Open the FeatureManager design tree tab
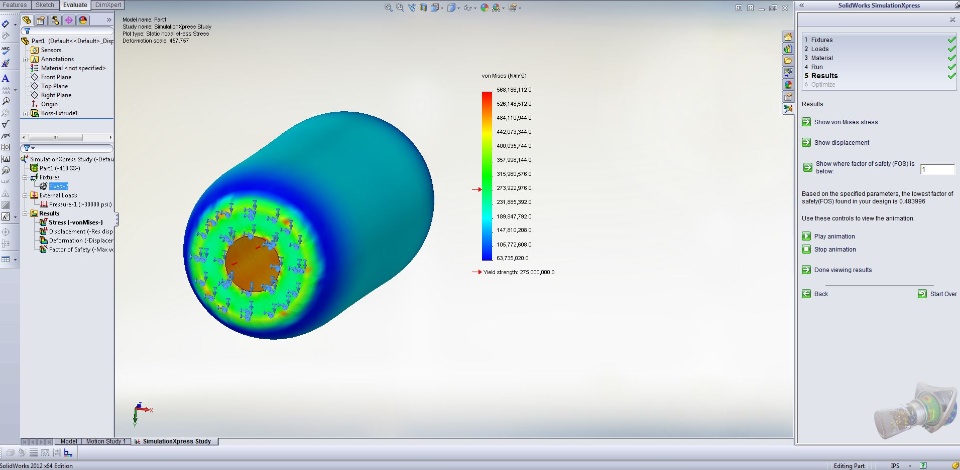 [27, 20]
